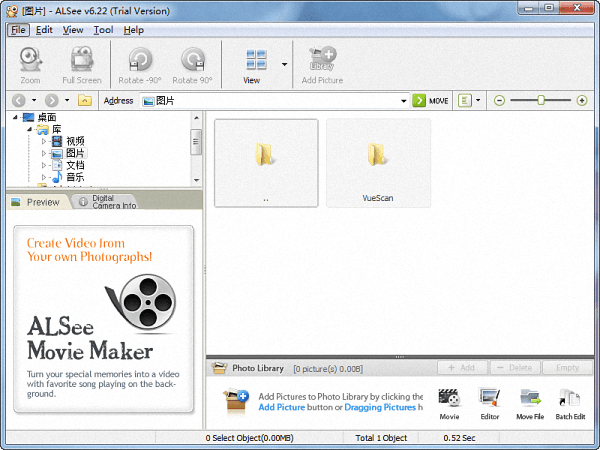Viewport: 600px width, 450px height.
Task: Select 桌面 in the folder tree
Action: (x=47, y=117)
